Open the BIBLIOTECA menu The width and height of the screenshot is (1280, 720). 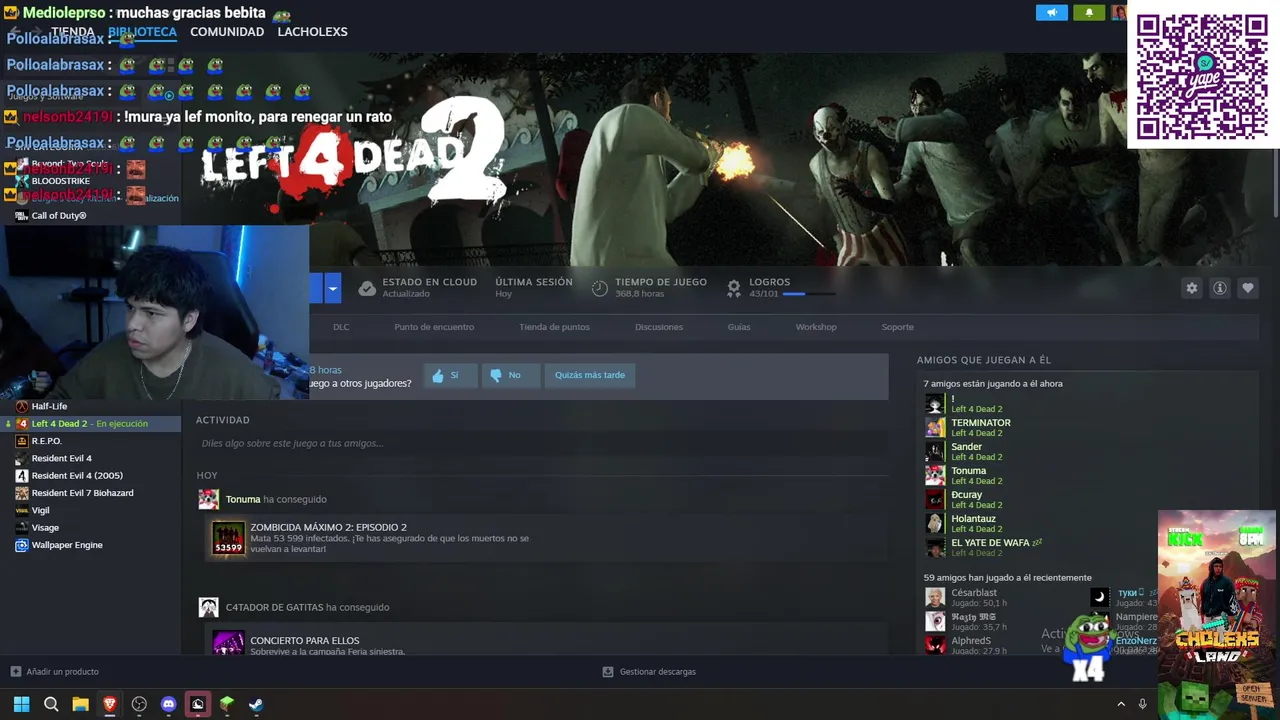coord(142,32)
